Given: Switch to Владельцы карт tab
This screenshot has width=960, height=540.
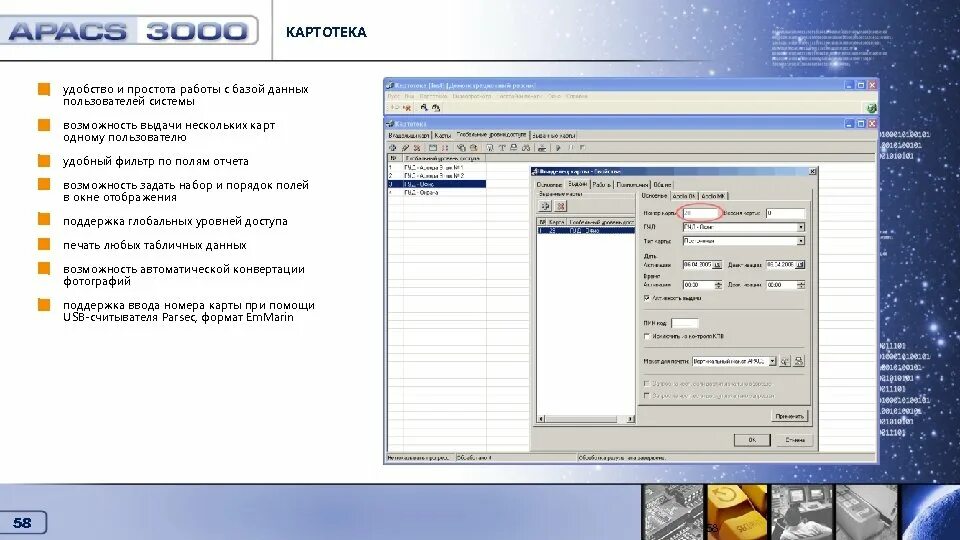Looking at the screenshot, I should (x=409, y=135).
